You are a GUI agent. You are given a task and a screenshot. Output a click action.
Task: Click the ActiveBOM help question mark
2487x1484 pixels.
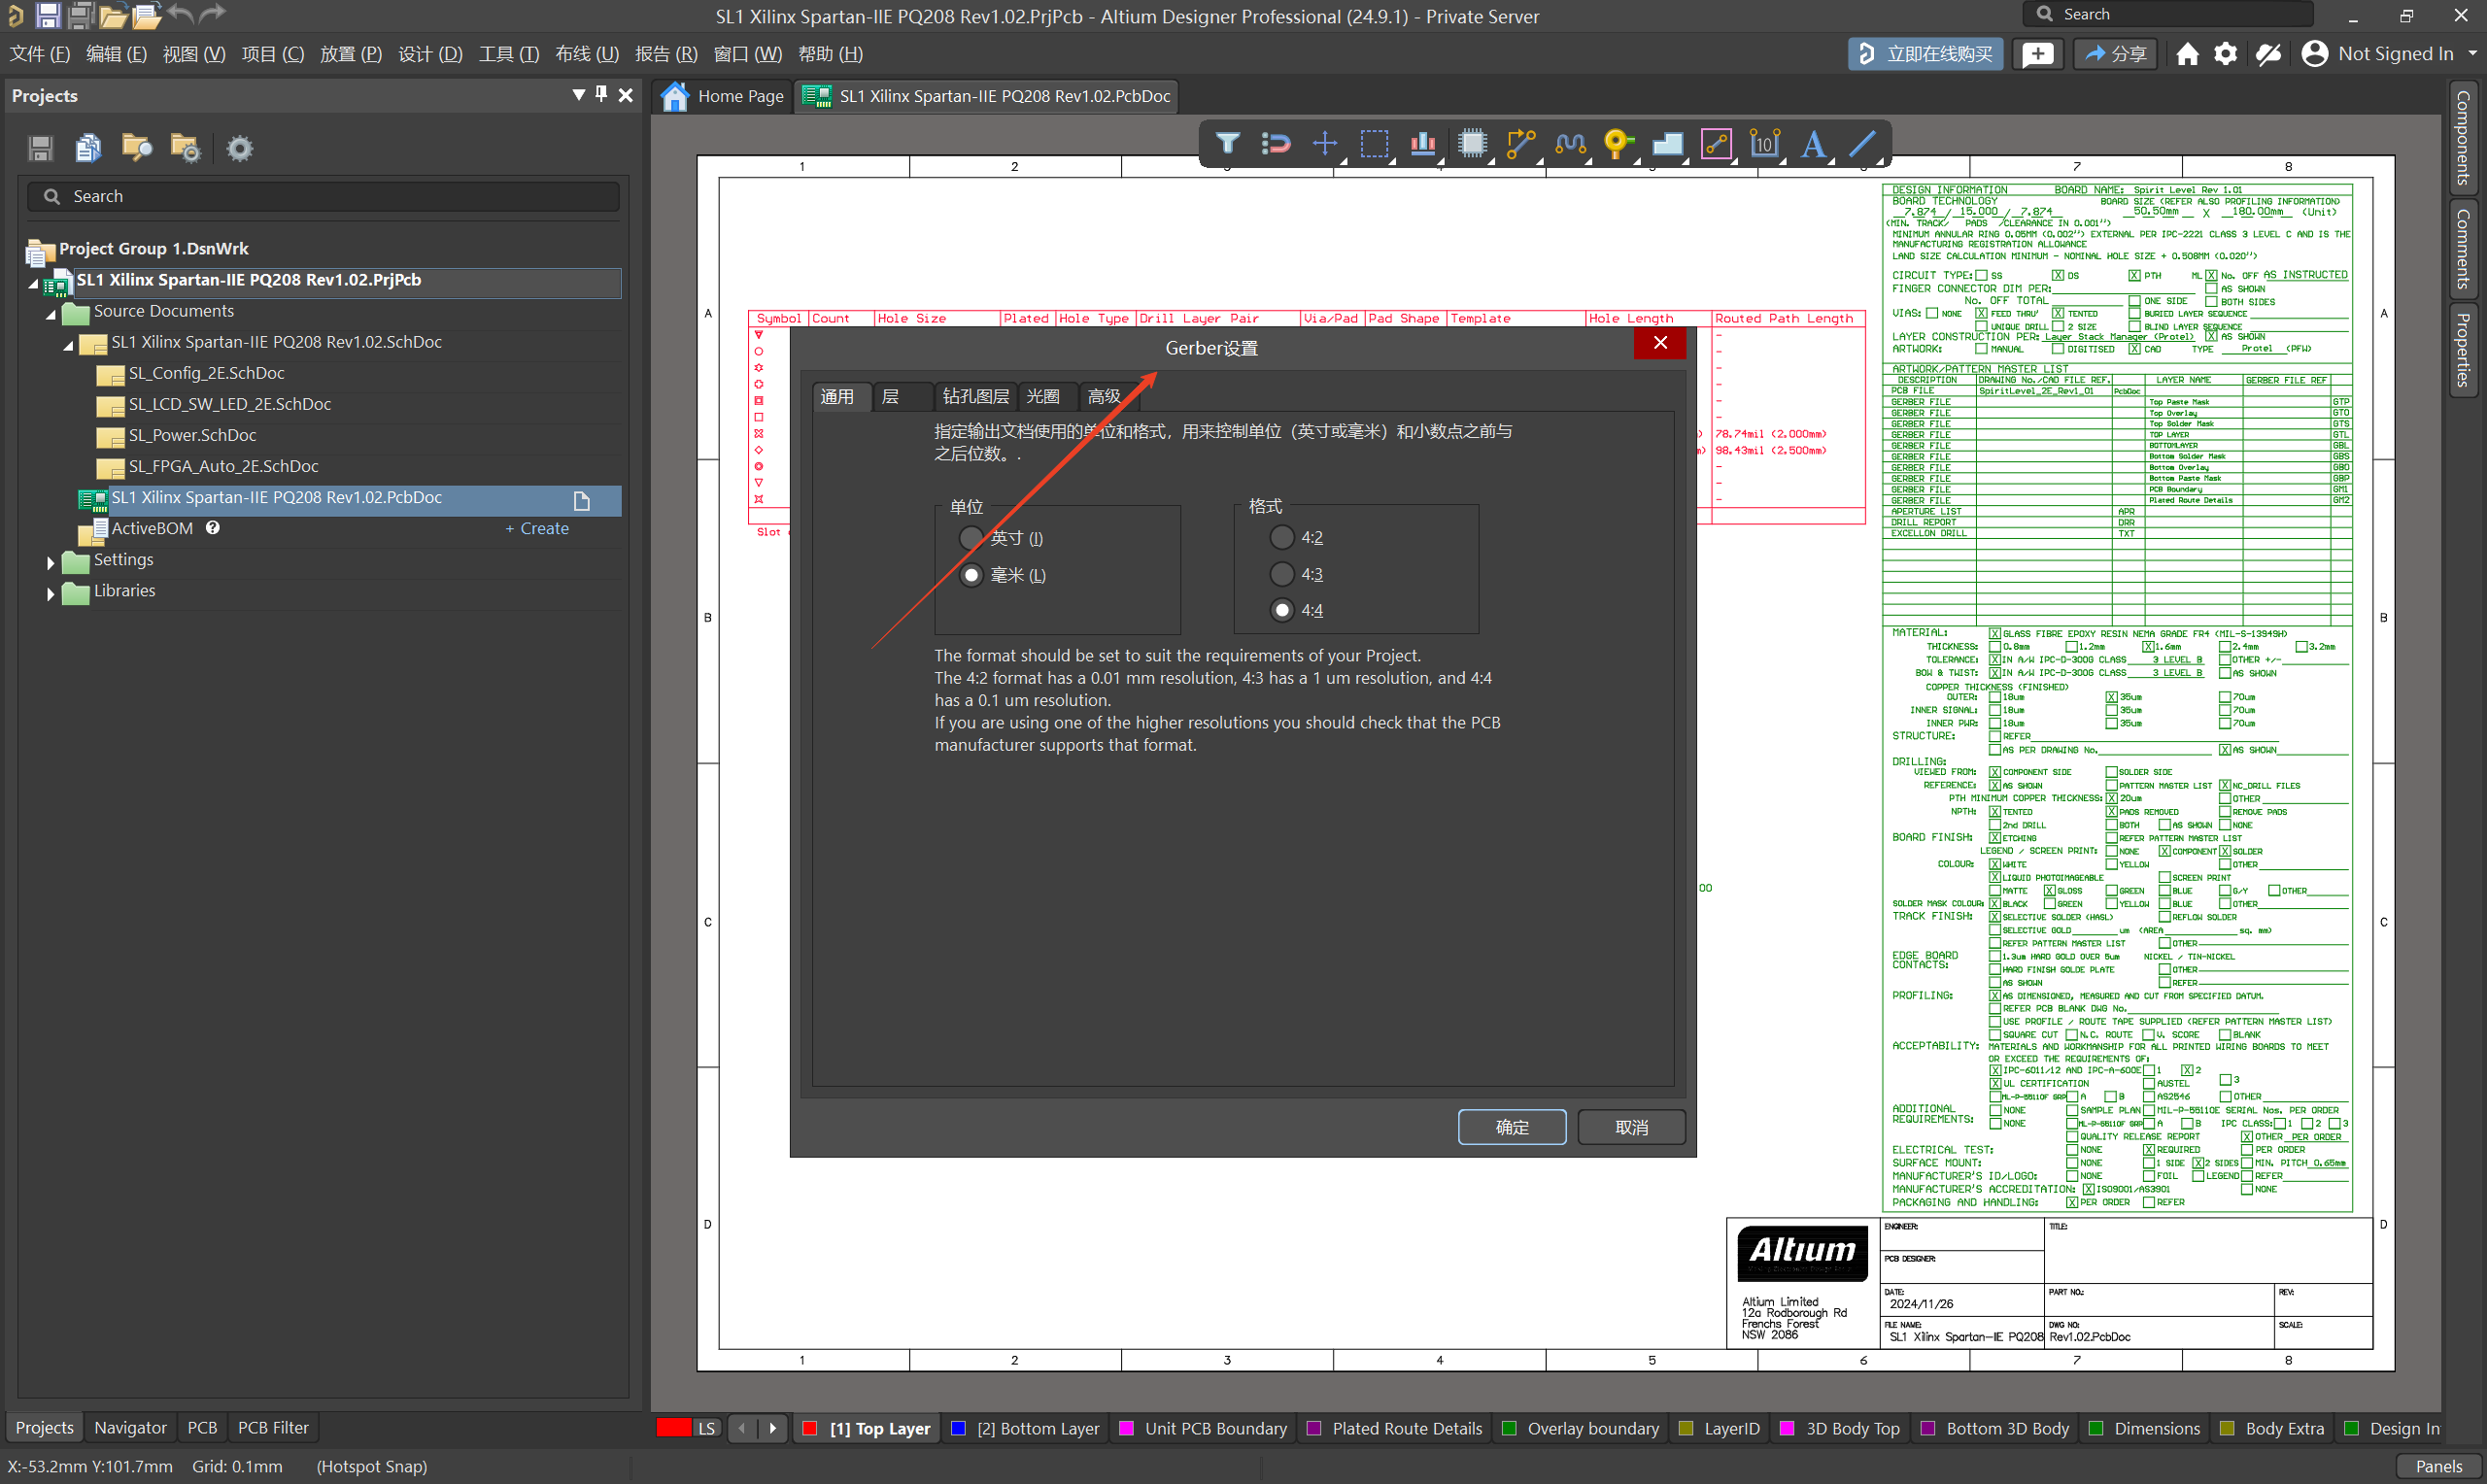pos(213,528)
